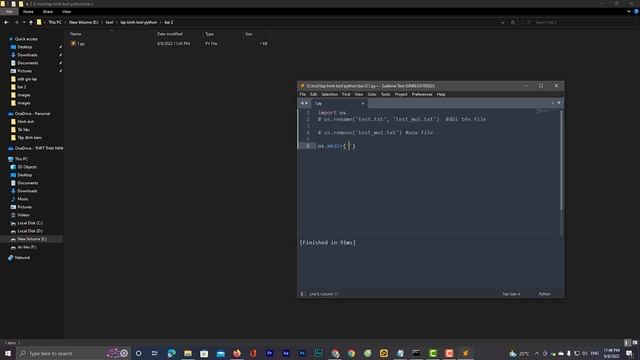Open the Goto menu in Sublime Text

(372, 94)
